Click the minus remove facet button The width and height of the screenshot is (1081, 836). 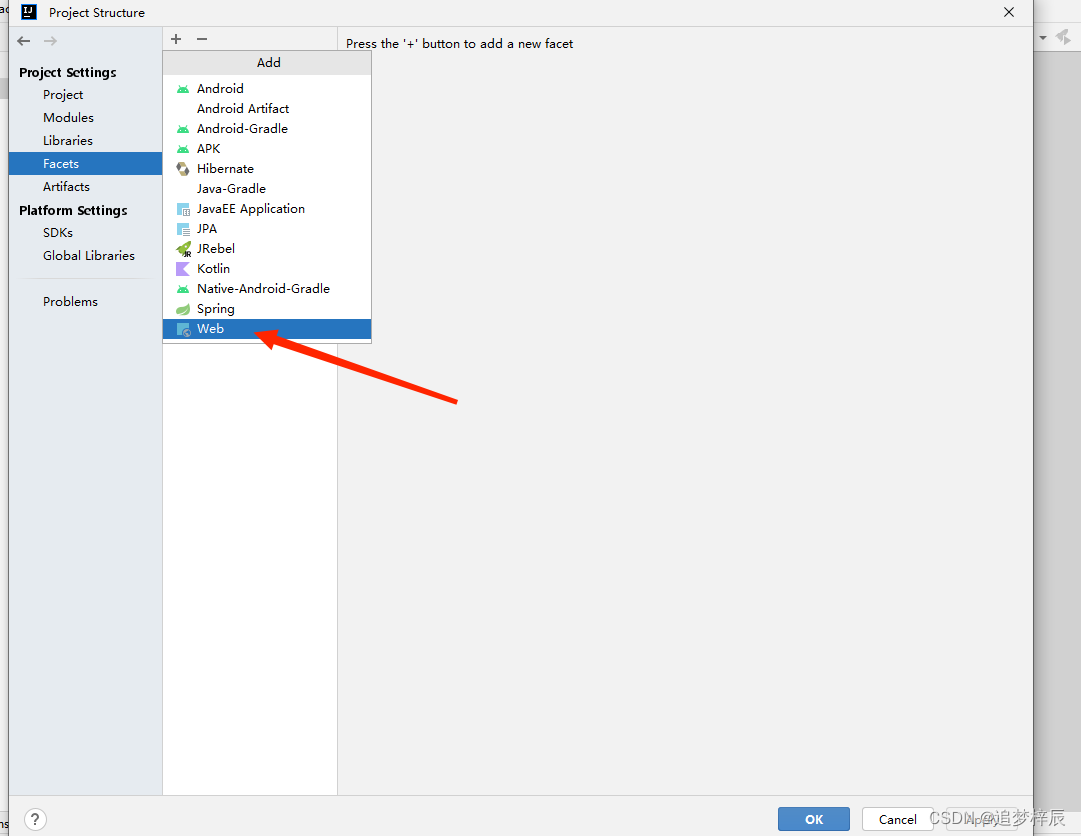click(202, 39)
